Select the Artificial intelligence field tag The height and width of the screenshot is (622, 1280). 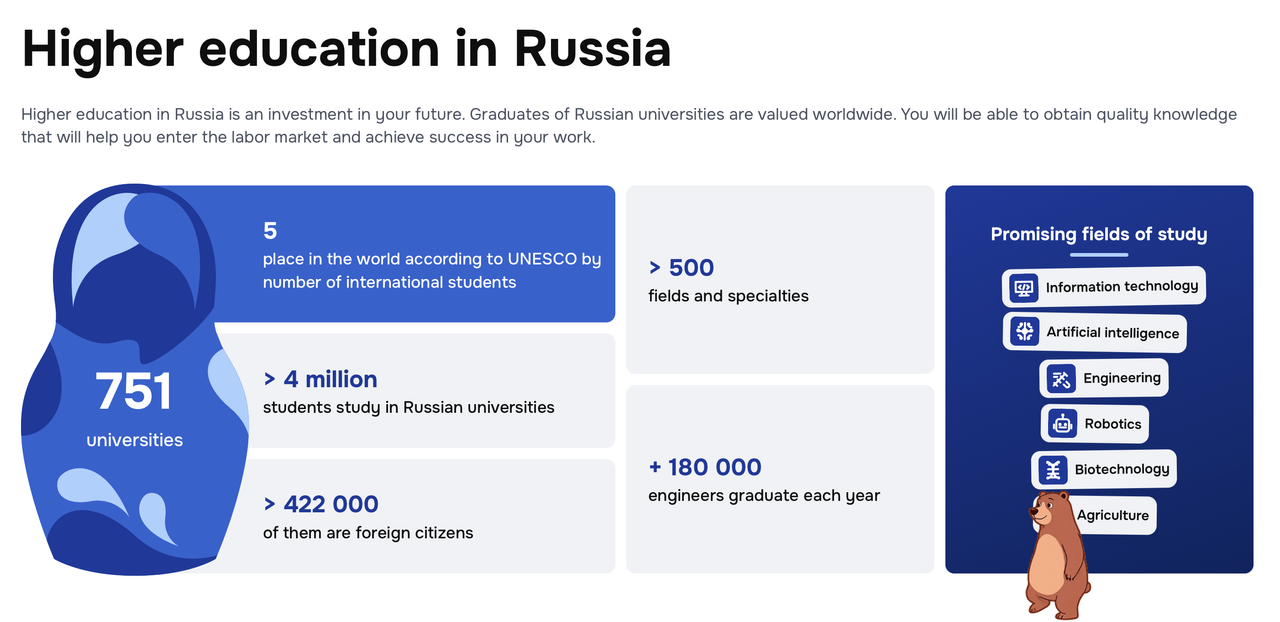point(1095,332)
